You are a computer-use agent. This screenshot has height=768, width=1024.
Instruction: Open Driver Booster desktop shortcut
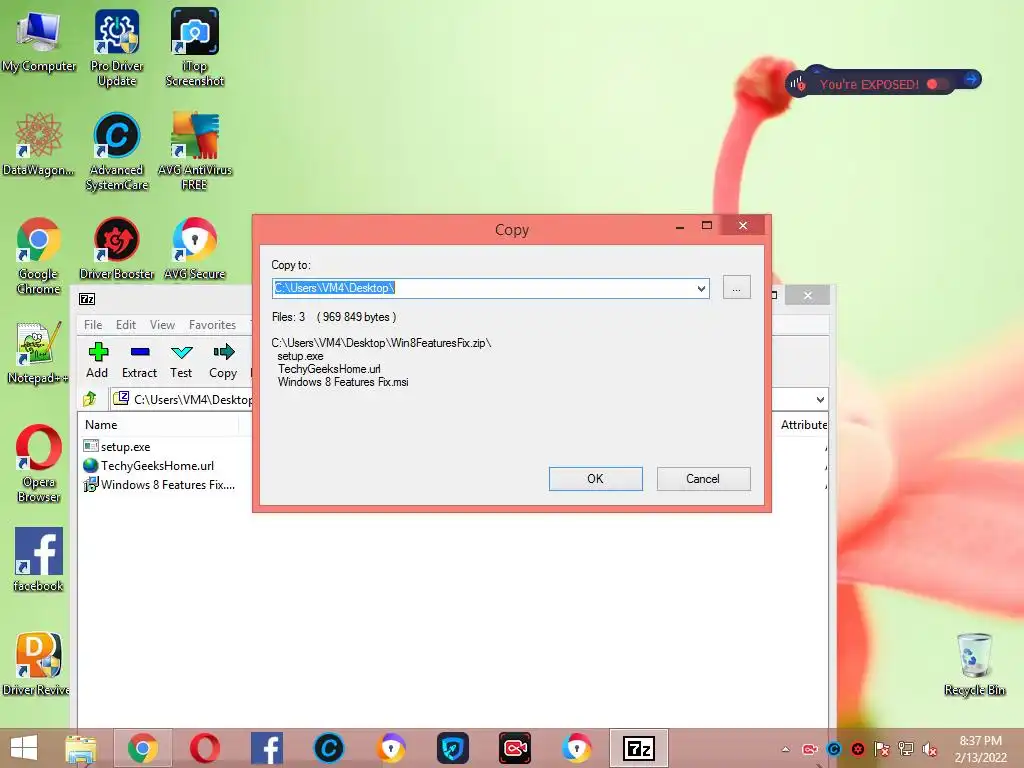click(117, 249)
